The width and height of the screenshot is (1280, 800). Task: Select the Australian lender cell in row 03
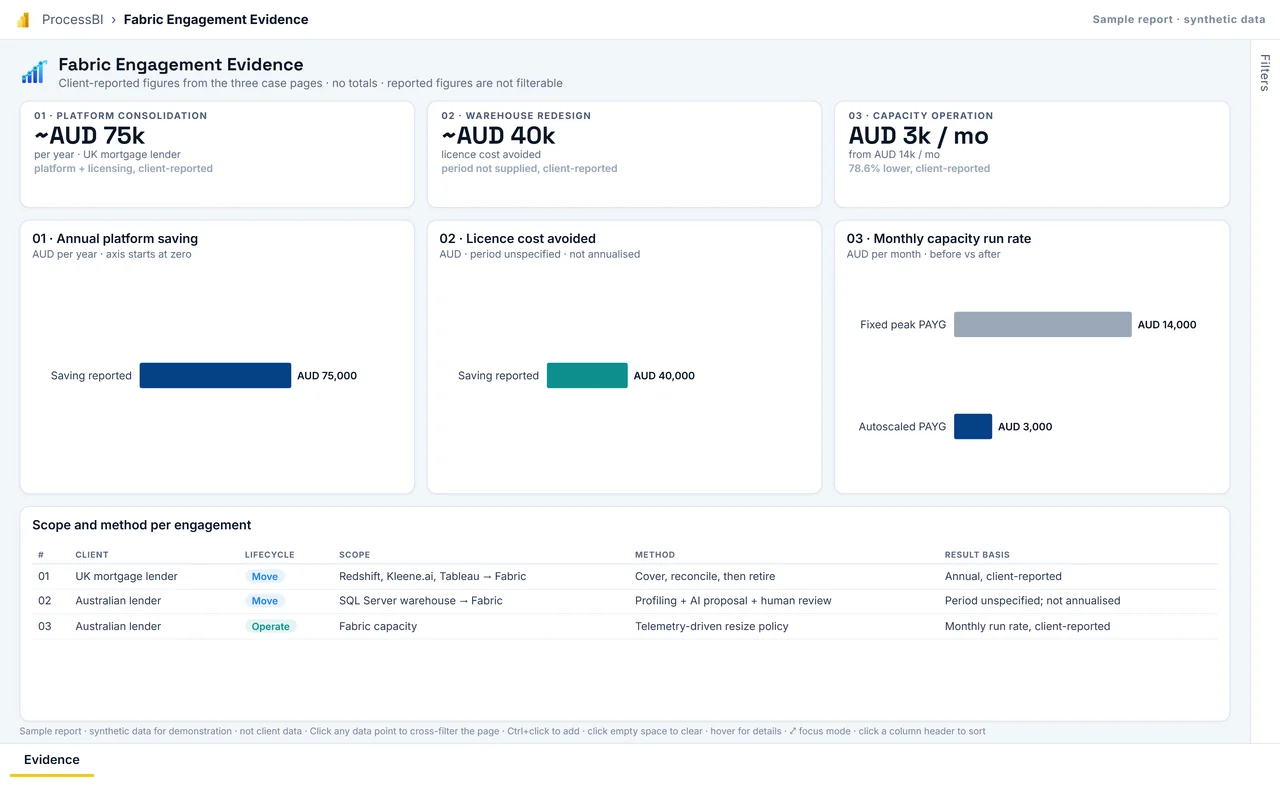click(x=118, y=627)
